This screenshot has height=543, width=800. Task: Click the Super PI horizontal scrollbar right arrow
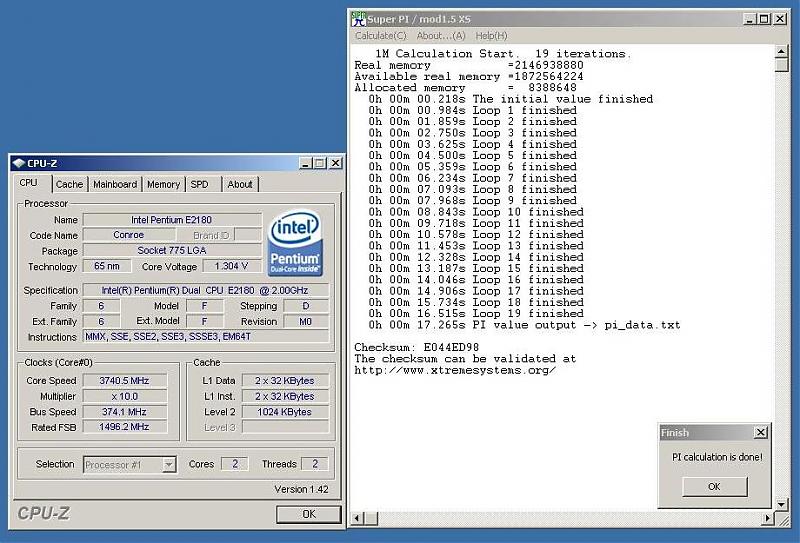tap(768, 519)
